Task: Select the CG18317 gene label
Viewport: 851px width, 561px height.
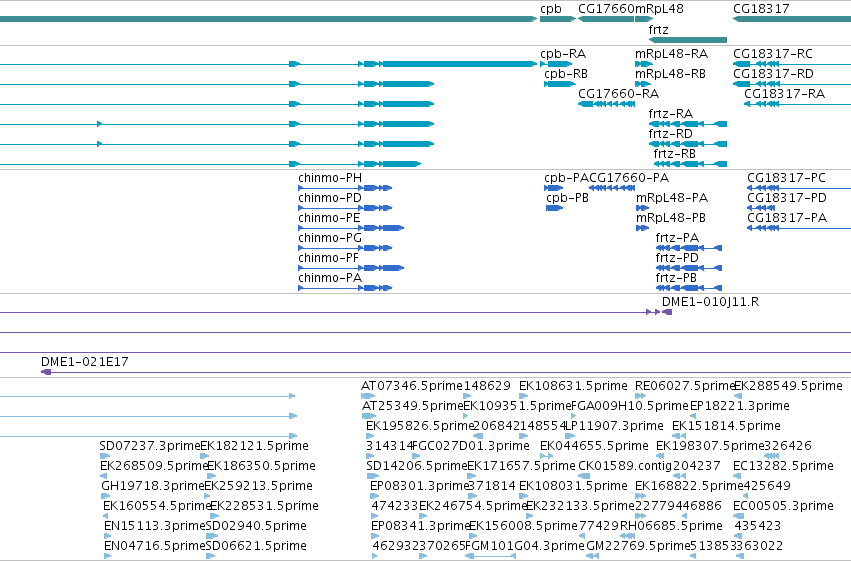Action: pyautogui.click(x=761, y=9)
